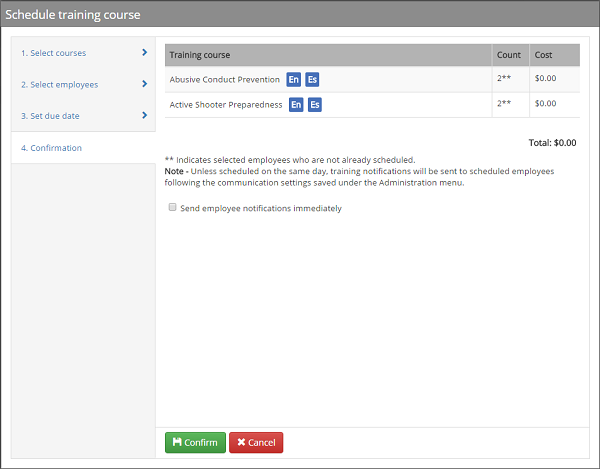This screenshot has width=600, height=469.
Task: Click the En badge for Abusive Conduct Prevention
Action: click(x=293, y=80)
